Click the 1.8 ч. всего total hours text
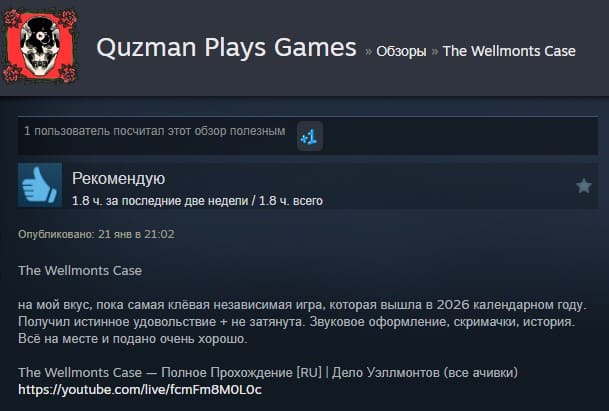The height and width of the screenshot is (411, 609). [291, 201]
